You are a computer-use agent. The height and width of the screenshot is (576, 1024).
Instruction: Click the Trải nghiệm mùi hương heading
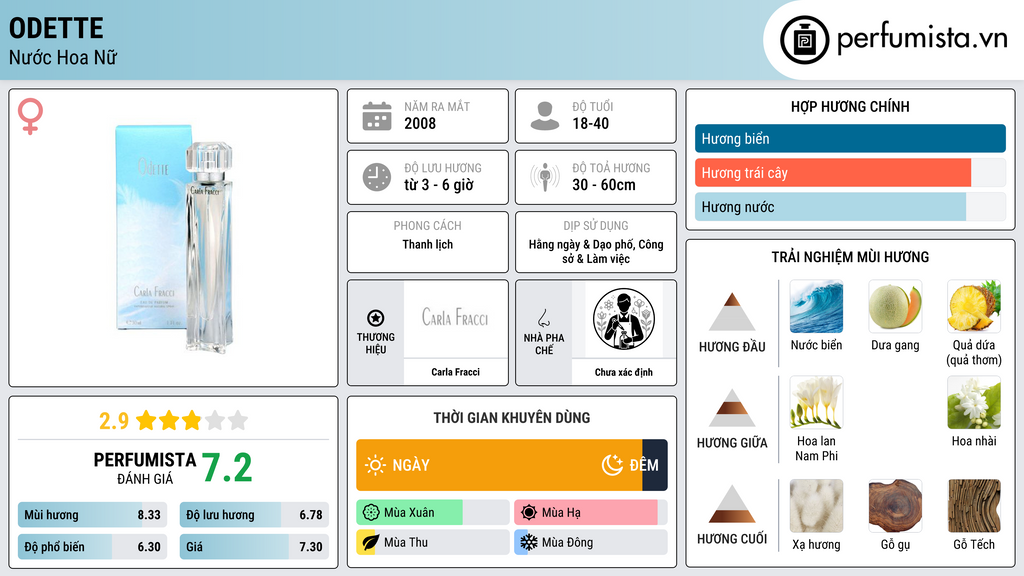point(850,257)
